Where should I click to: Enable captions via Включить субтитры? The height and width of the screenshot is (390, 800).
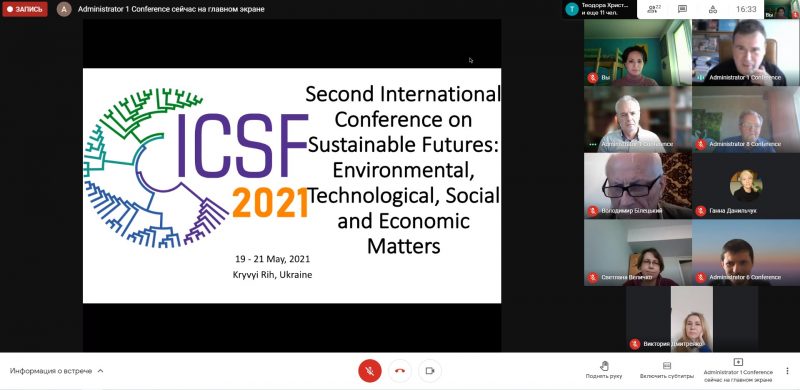click(x=667, y=371)
